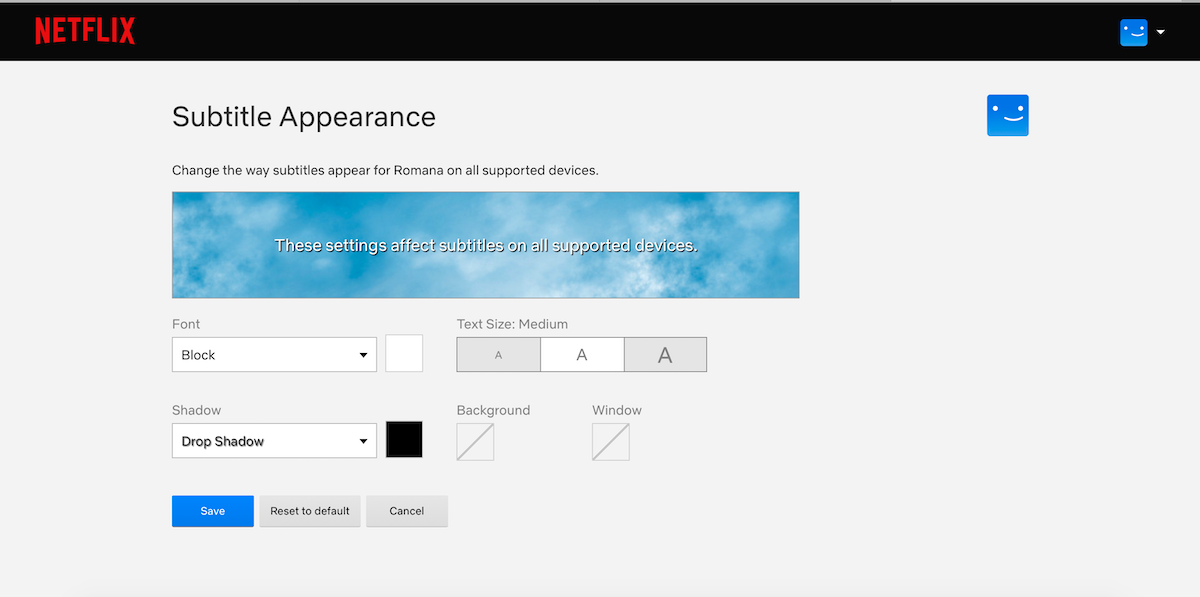Select the small text size option
The width and height of the screenshot is (1200, 597).
[x=498, y=355]
